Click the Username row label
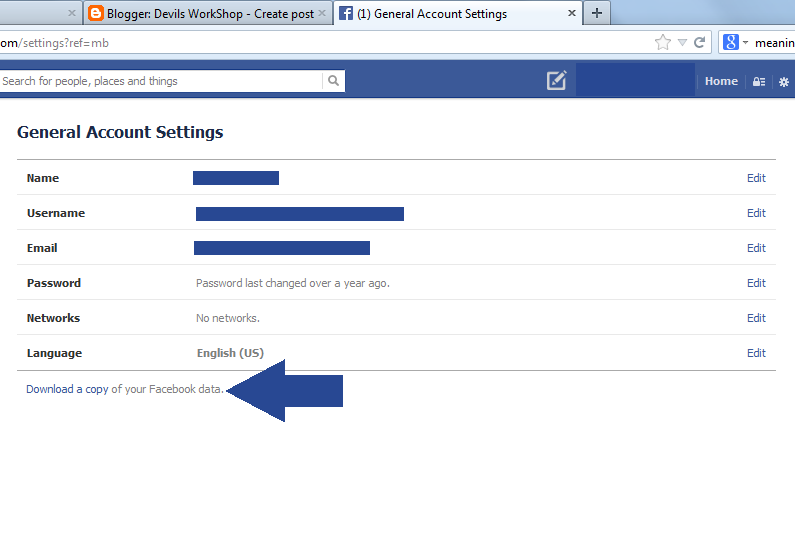Screen dimensions: 795x542 point(56,213)
